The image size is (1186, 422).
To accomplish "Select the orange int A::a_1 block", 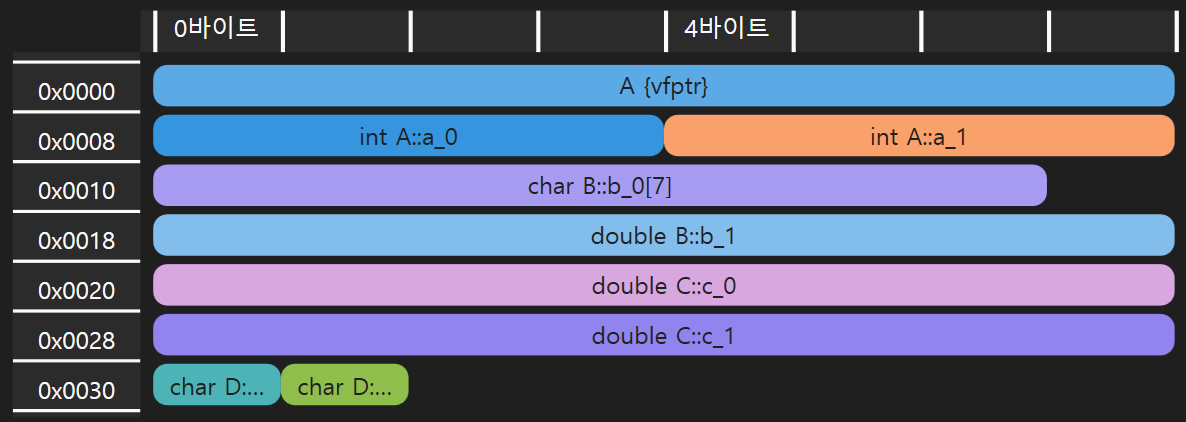I will point(919,135).
